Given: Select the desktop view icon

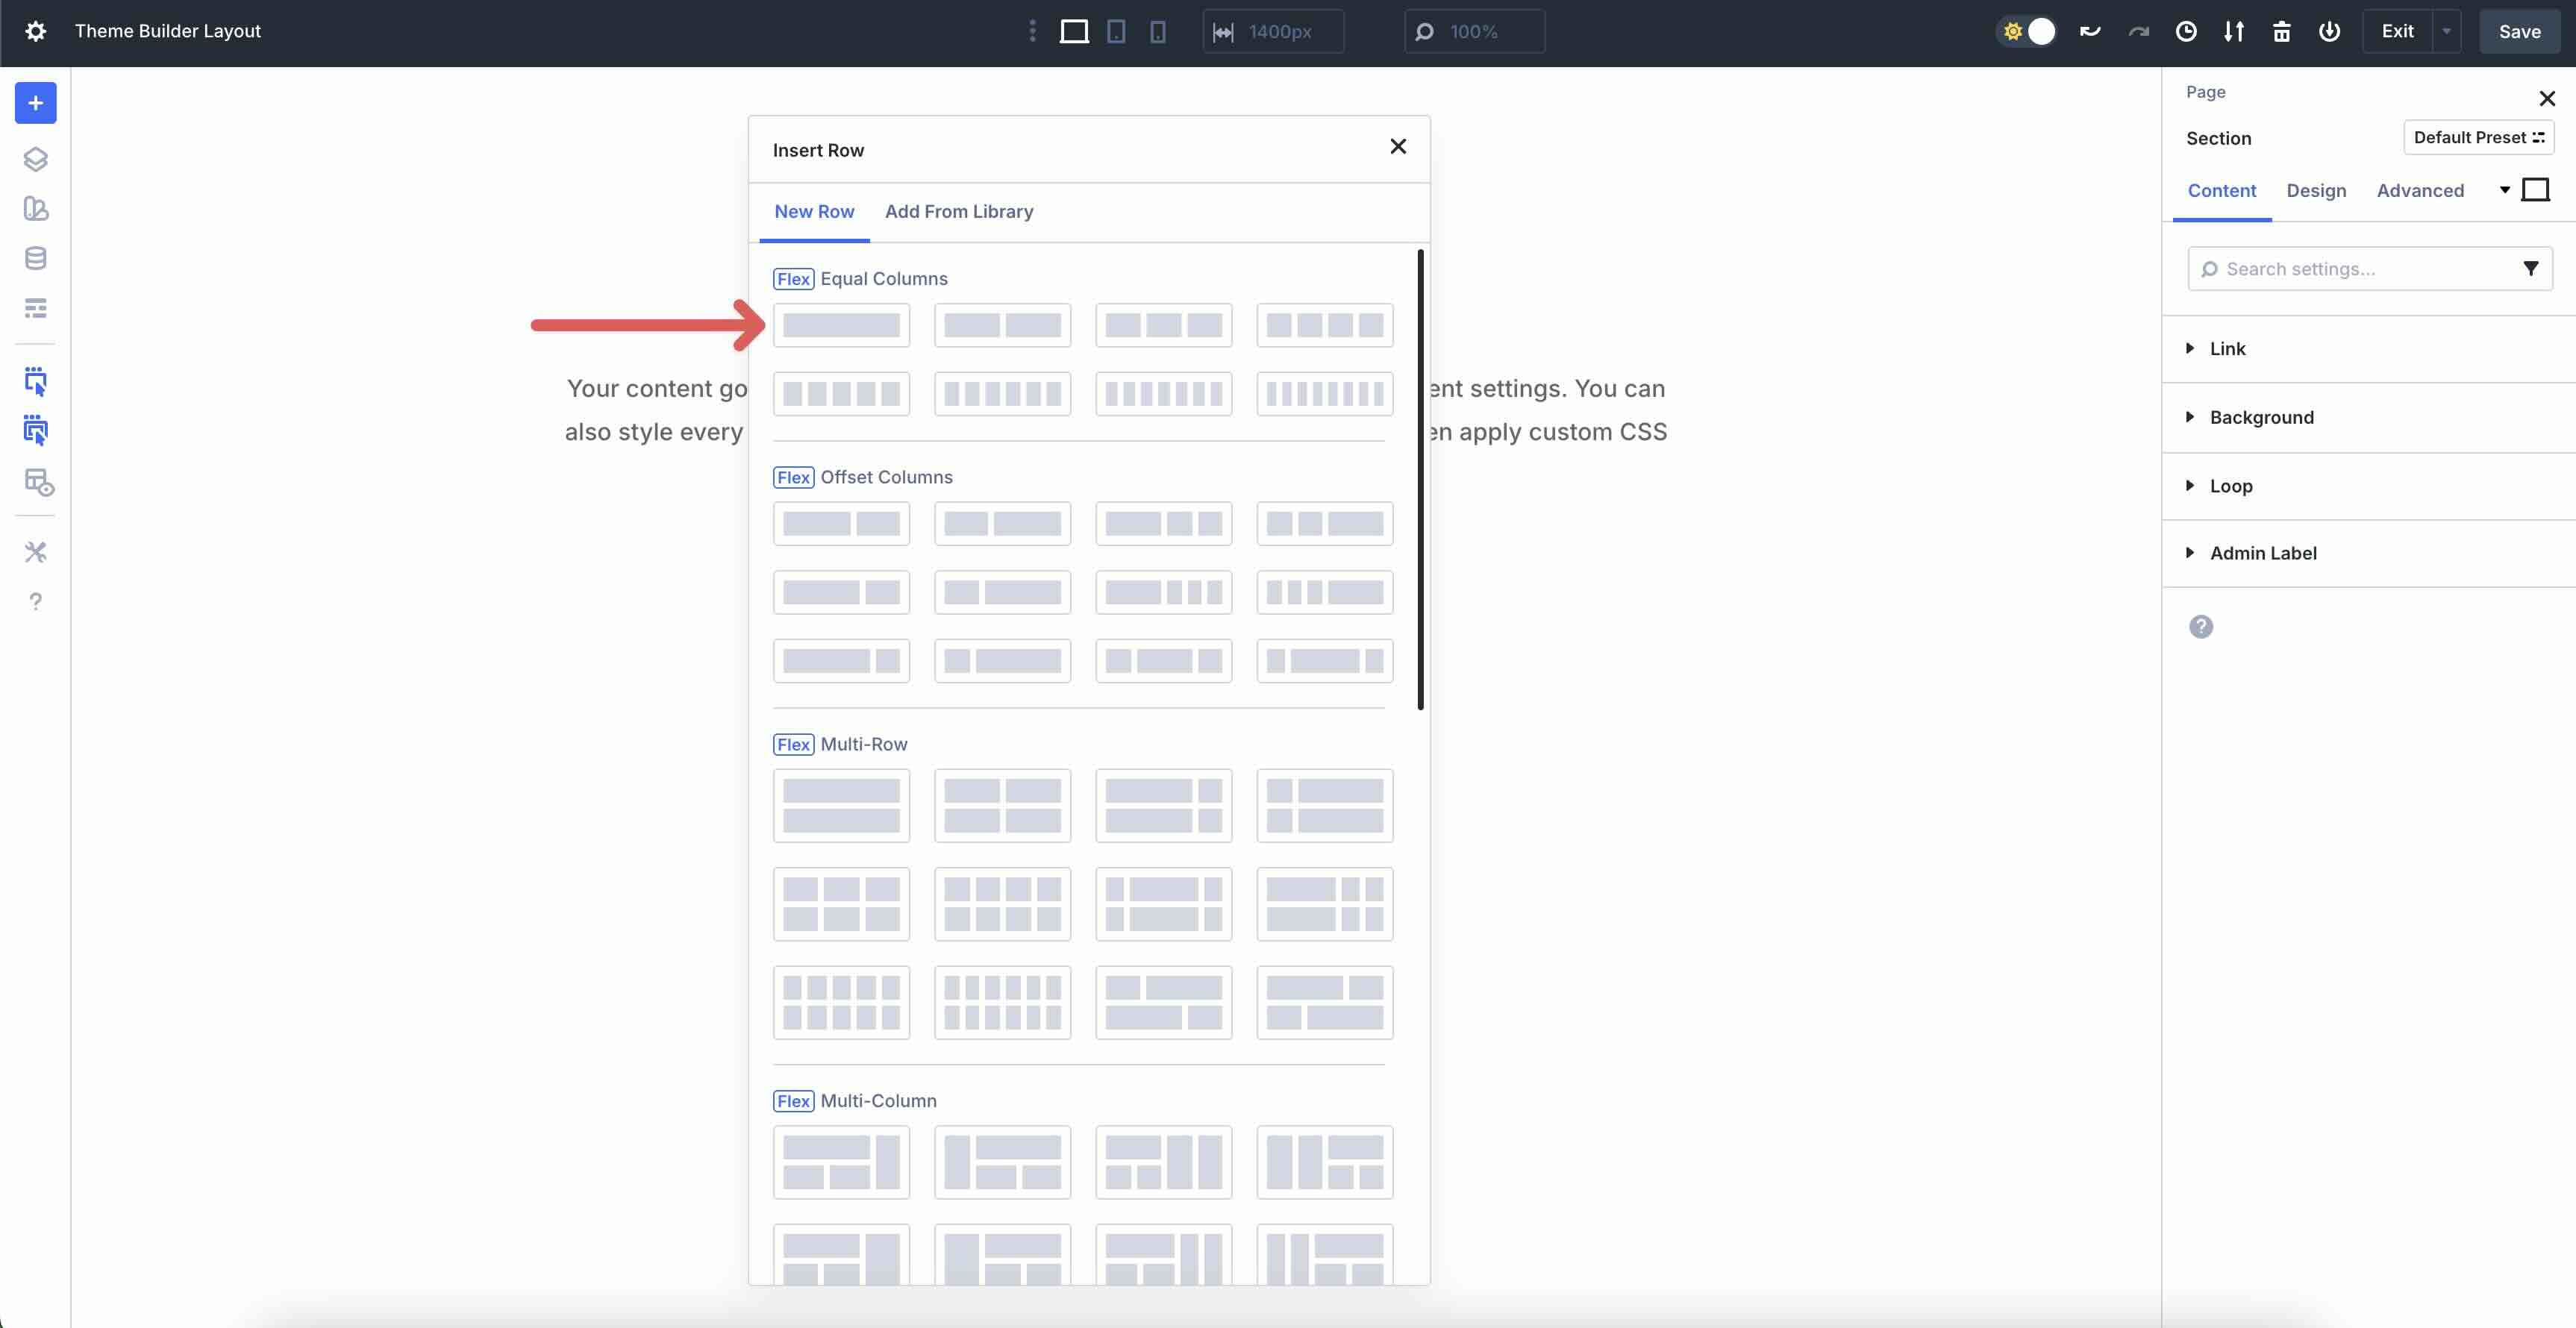Looking at the screenshot, I should tap(1074, 31).
